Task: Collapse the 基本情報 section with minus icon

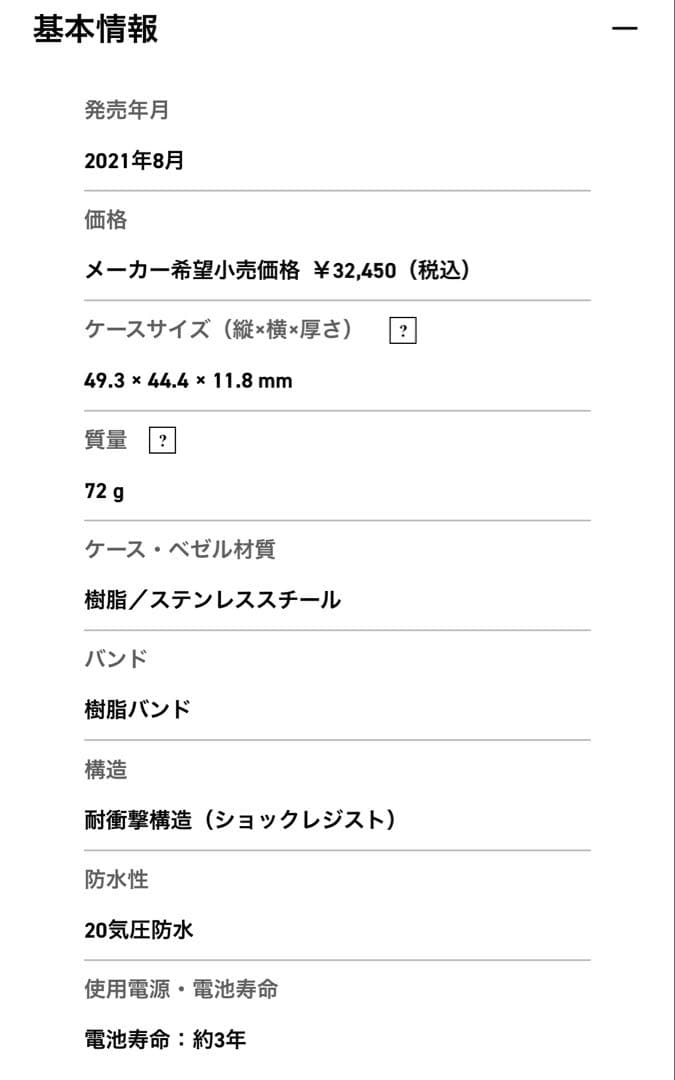Action: pos(624,29)
